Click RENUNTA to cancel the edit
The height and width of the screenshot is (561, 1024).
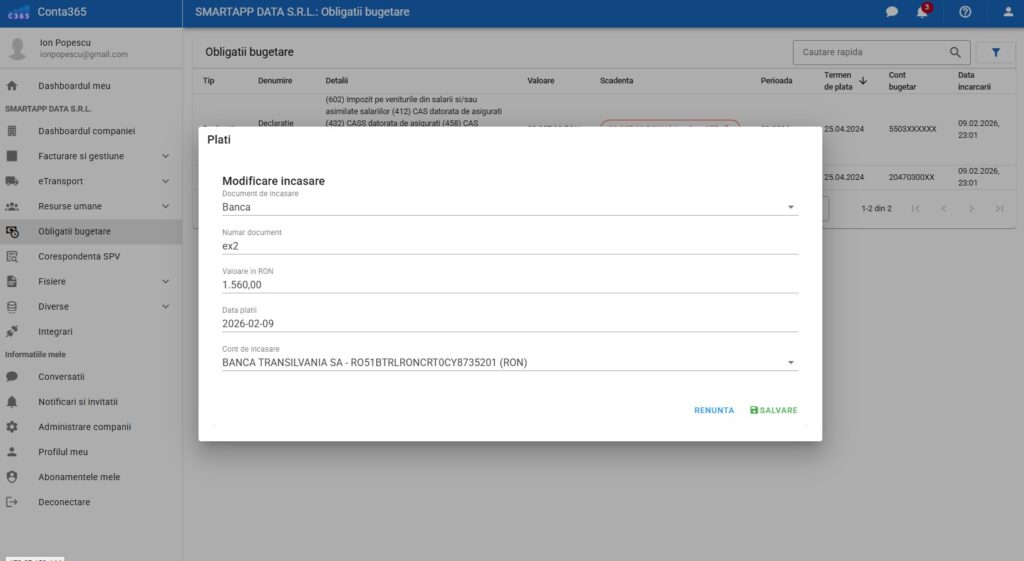coord(714,411)
